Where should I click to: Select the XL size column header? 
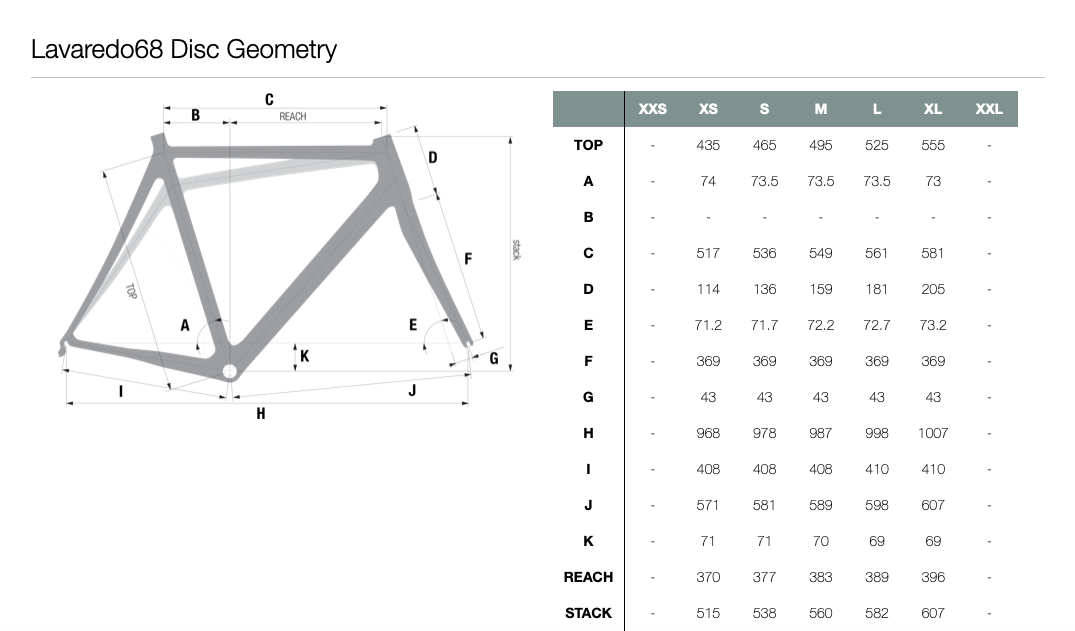click(932, 109)
